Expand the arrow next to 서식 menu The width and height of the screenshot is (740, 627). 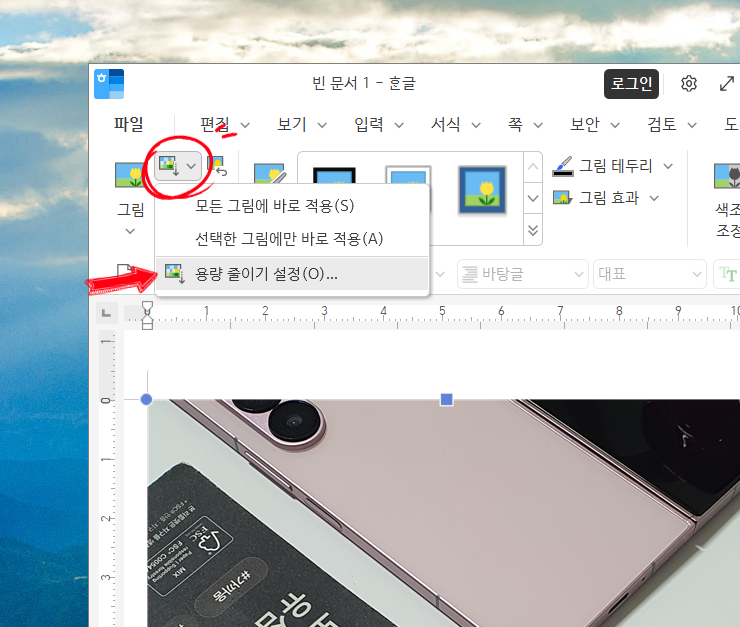(x=476, y=125)
